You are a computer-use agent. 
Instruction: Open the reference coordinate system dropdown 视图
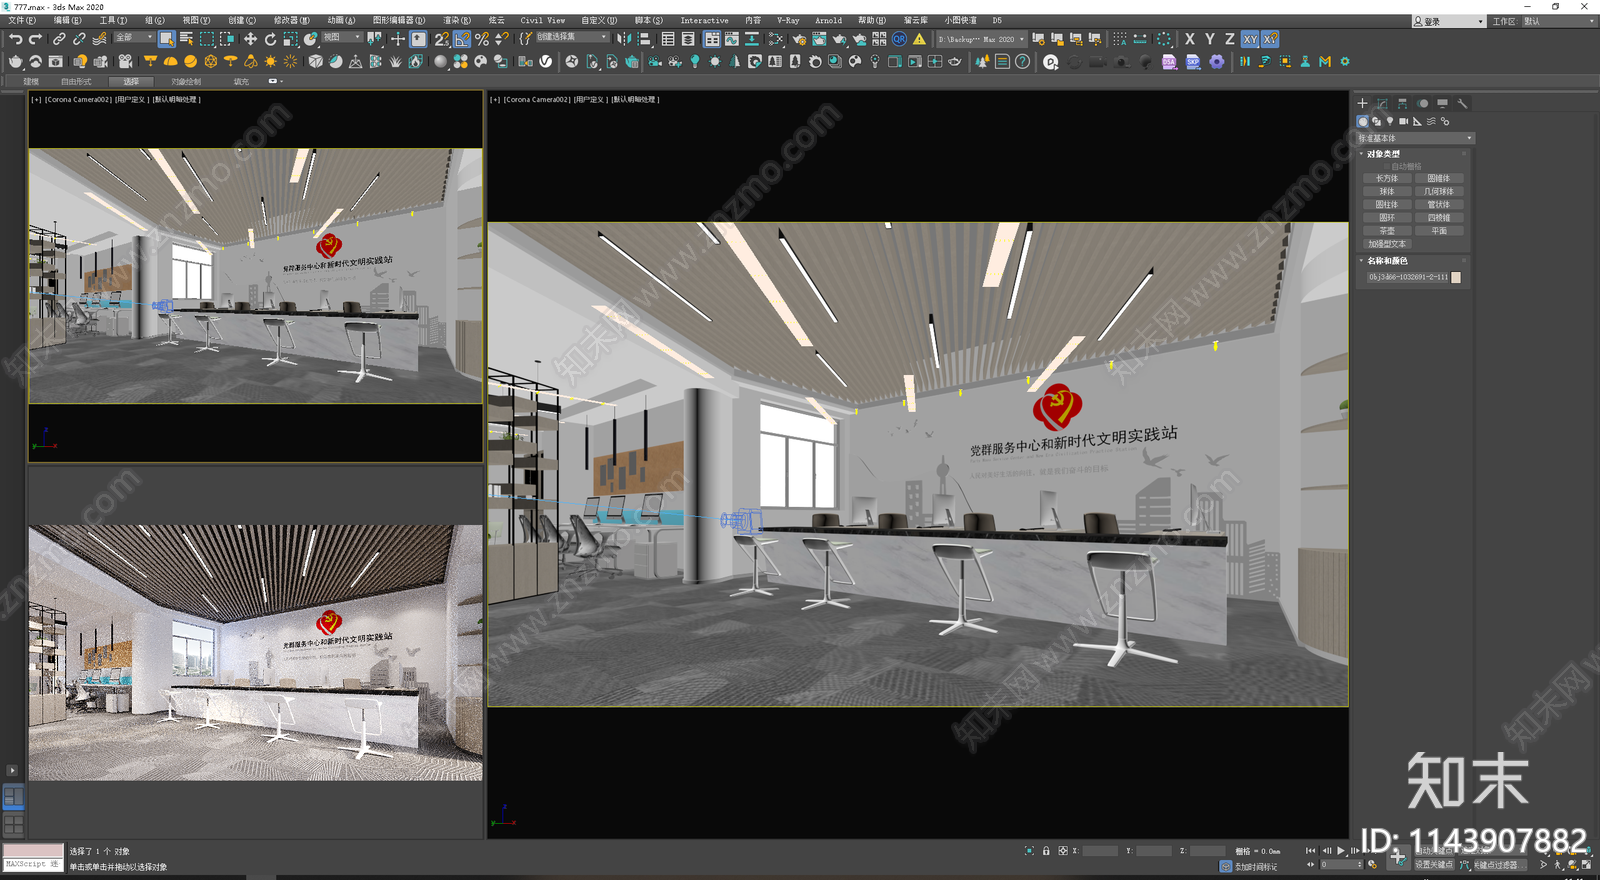pos(341,38)
